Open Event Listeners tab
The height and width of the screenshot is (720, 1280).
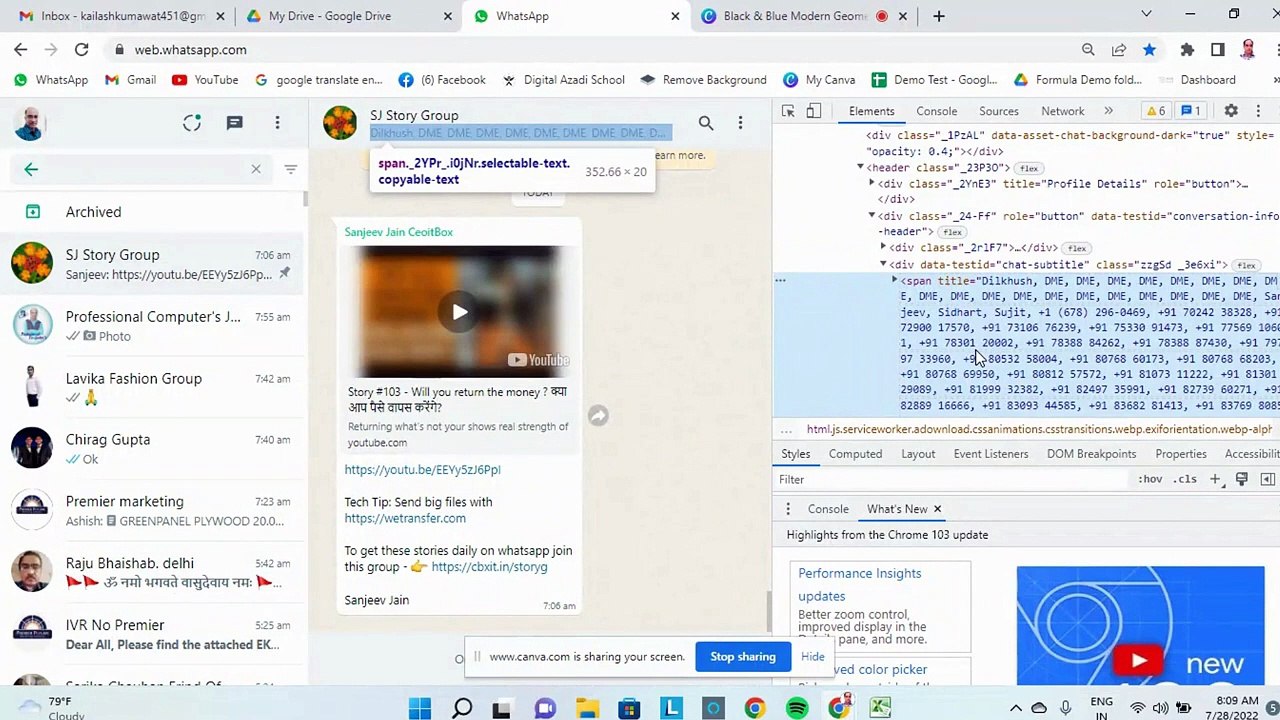[990, 454]
